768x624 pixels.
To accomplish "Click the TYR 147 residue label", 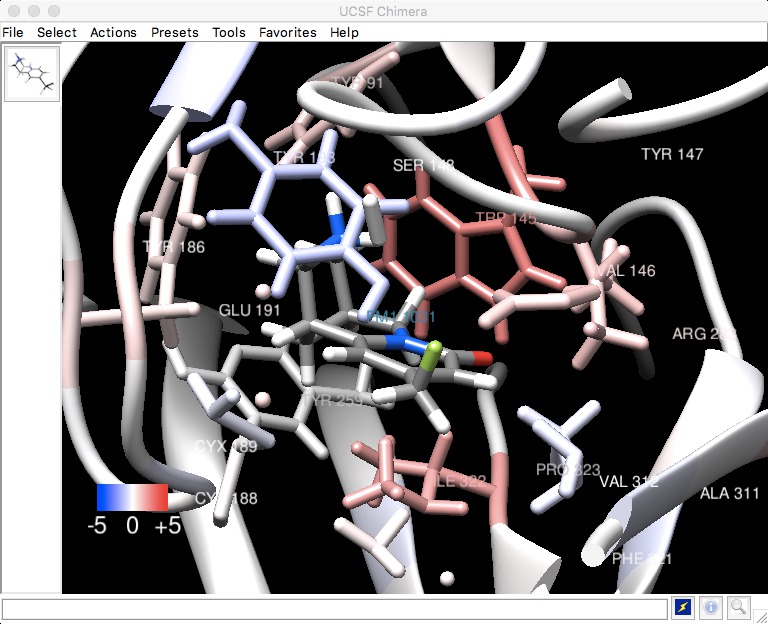I will pyautogui.click(x=672, y=154).
